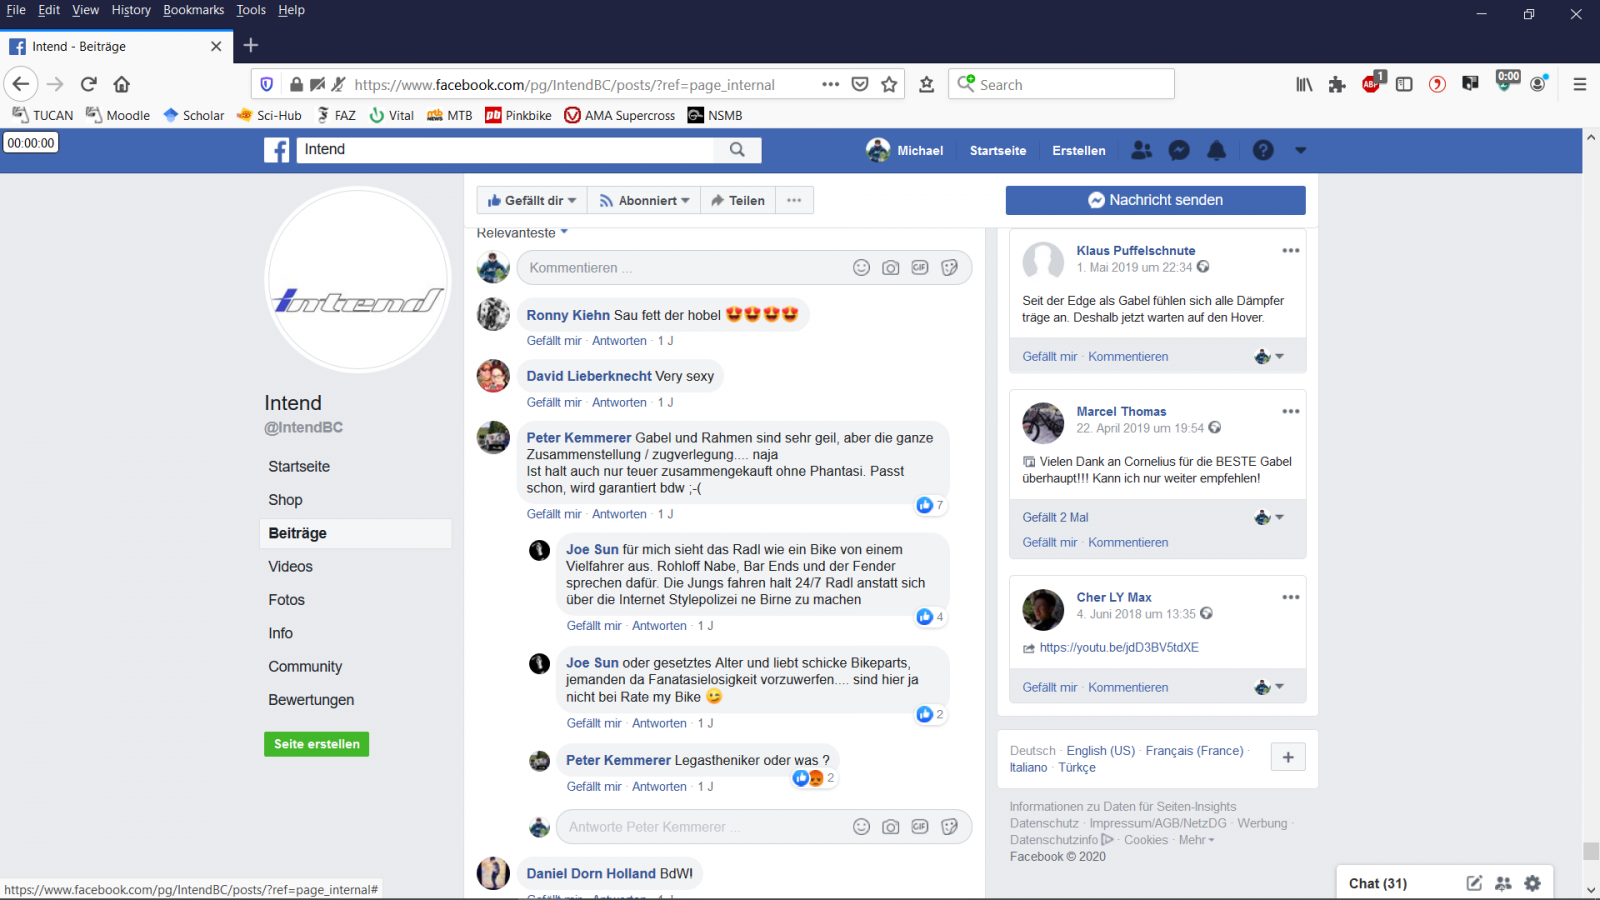Click the friend requests icon
The height and width of the screenshot is (900, 1600).
pos(1141,150)
